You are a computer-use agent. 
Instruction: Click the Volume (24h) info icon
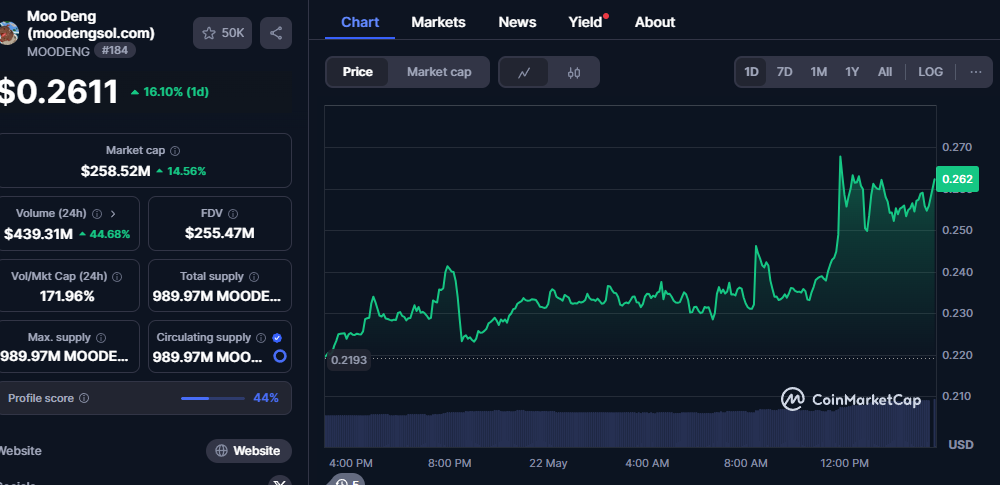coord(97,214)
